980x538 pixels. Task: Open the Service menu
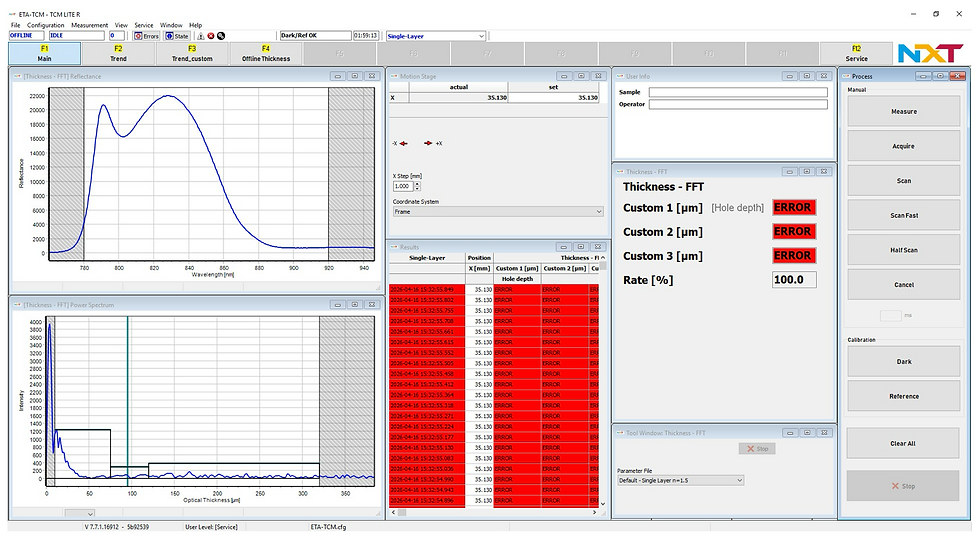(x=144, y=25)
